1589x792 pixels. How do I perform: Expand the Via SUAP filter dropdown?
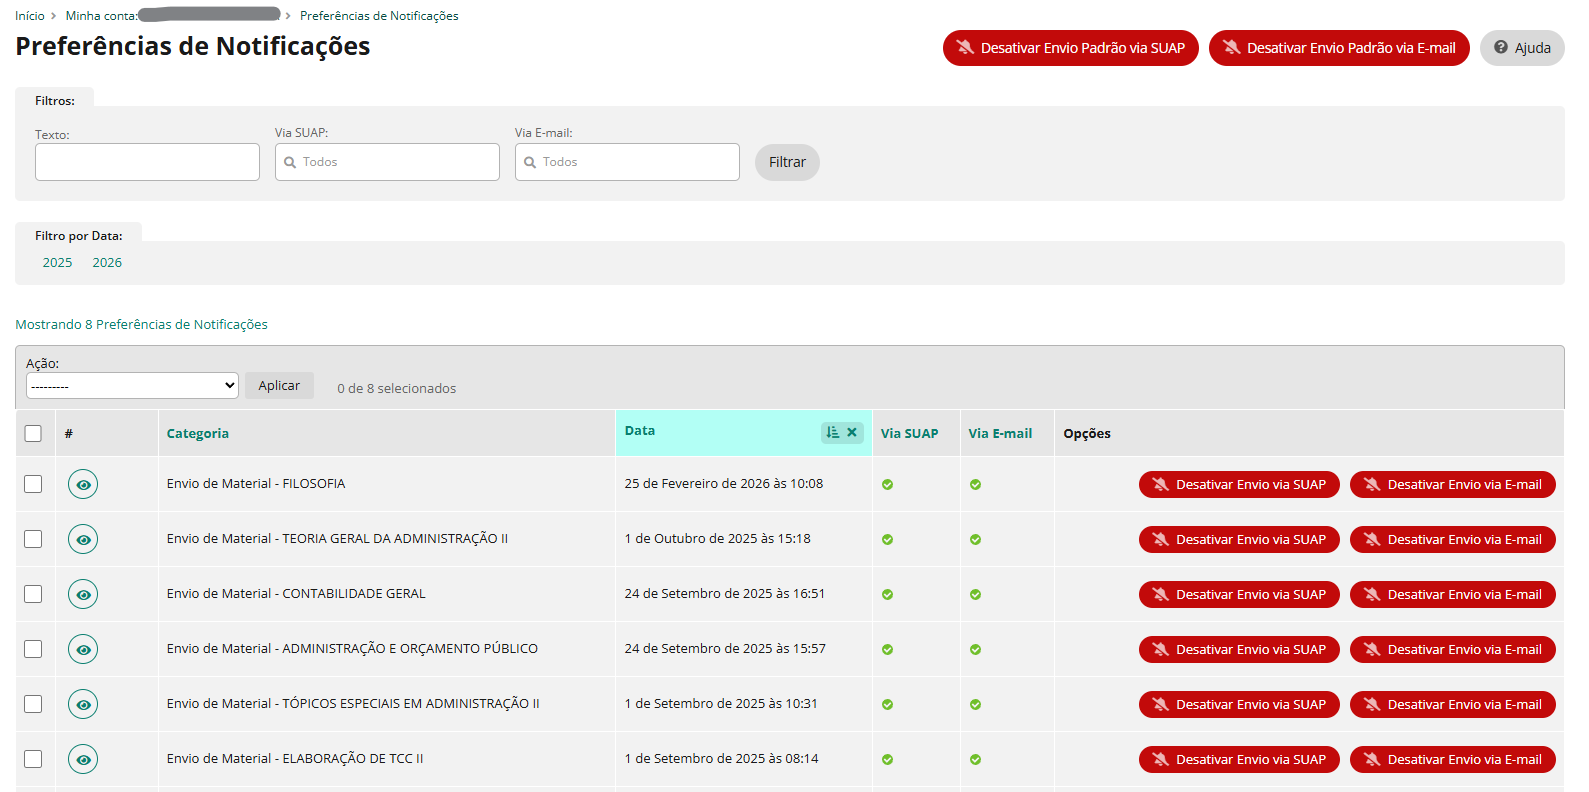pos(387,162)
